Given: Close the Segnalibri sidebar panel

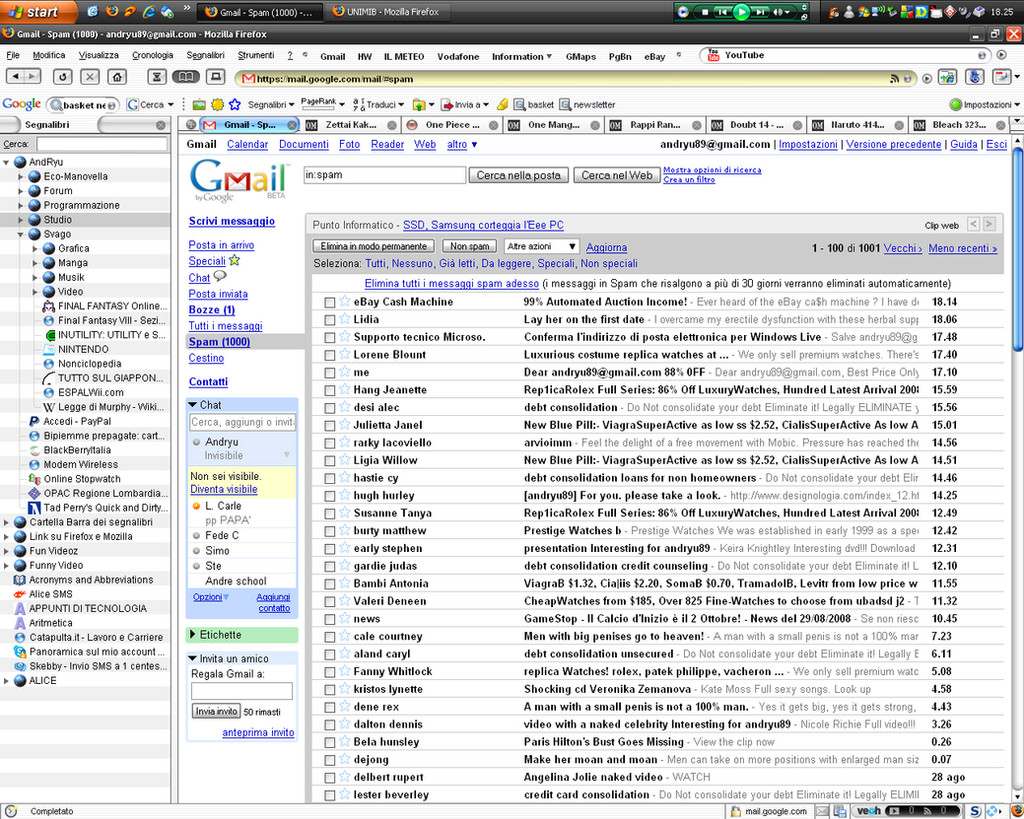Looking at the screenshot, I should [x=161, y=125].
